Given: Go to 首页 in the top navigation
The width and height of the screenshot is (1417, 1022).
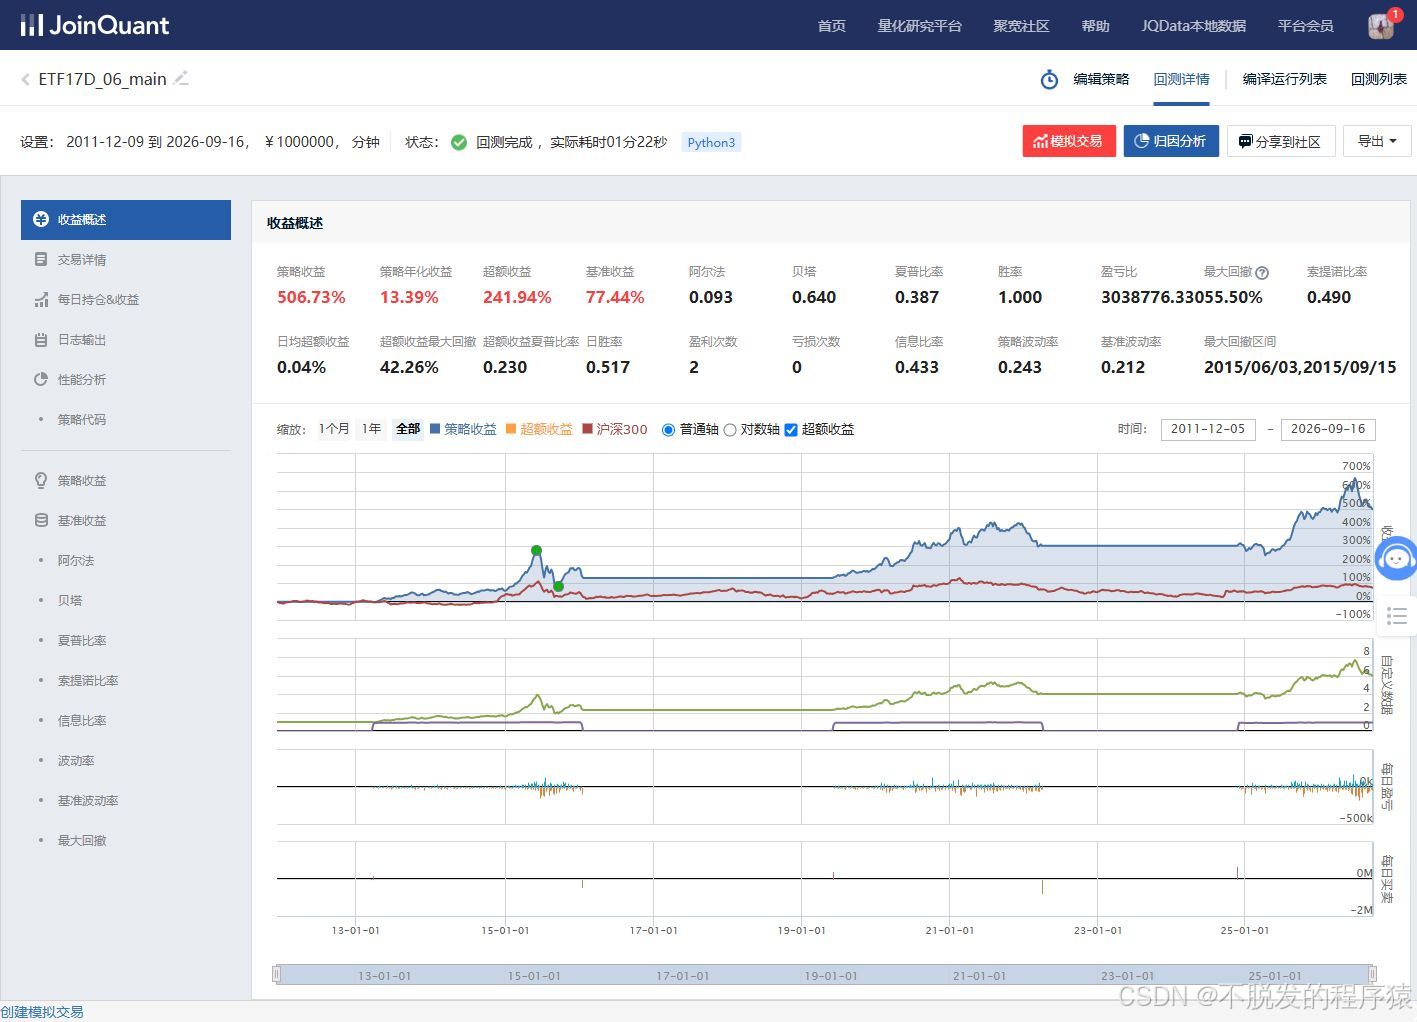Looking at the screenshot, I should point(831,26).
